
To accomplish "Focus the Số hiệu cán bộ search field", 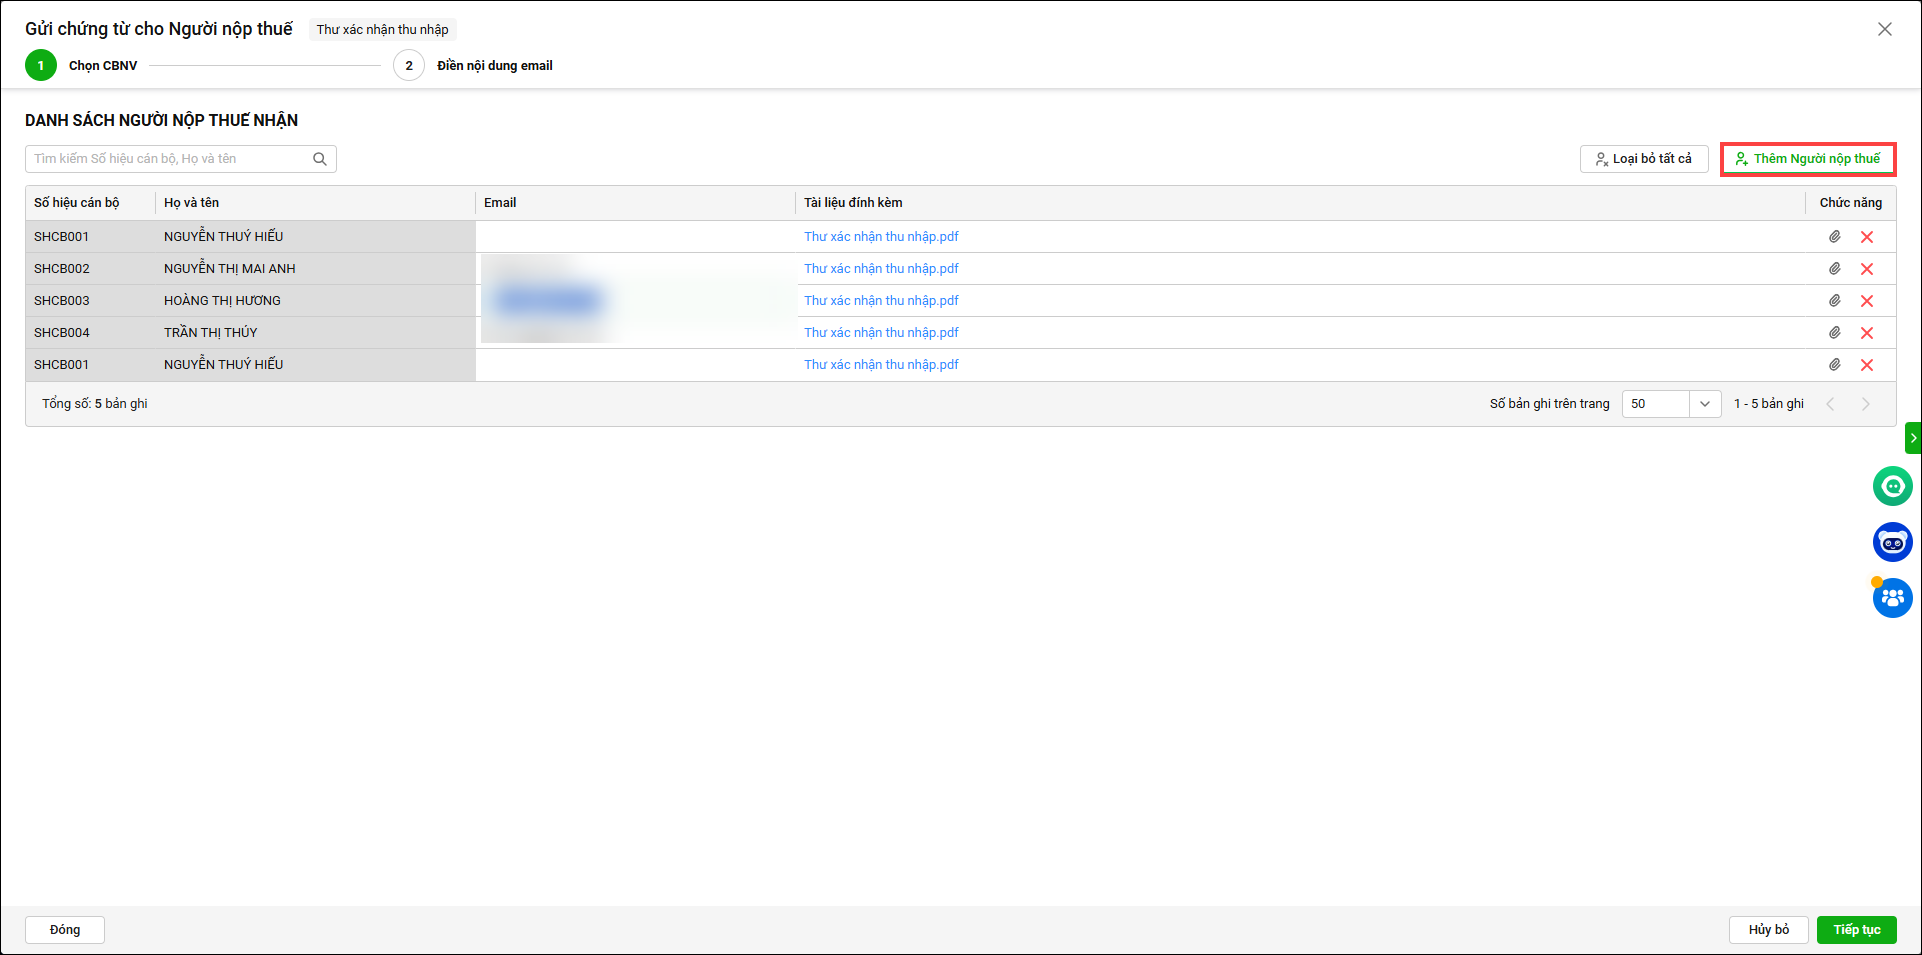I will point(170,159).
